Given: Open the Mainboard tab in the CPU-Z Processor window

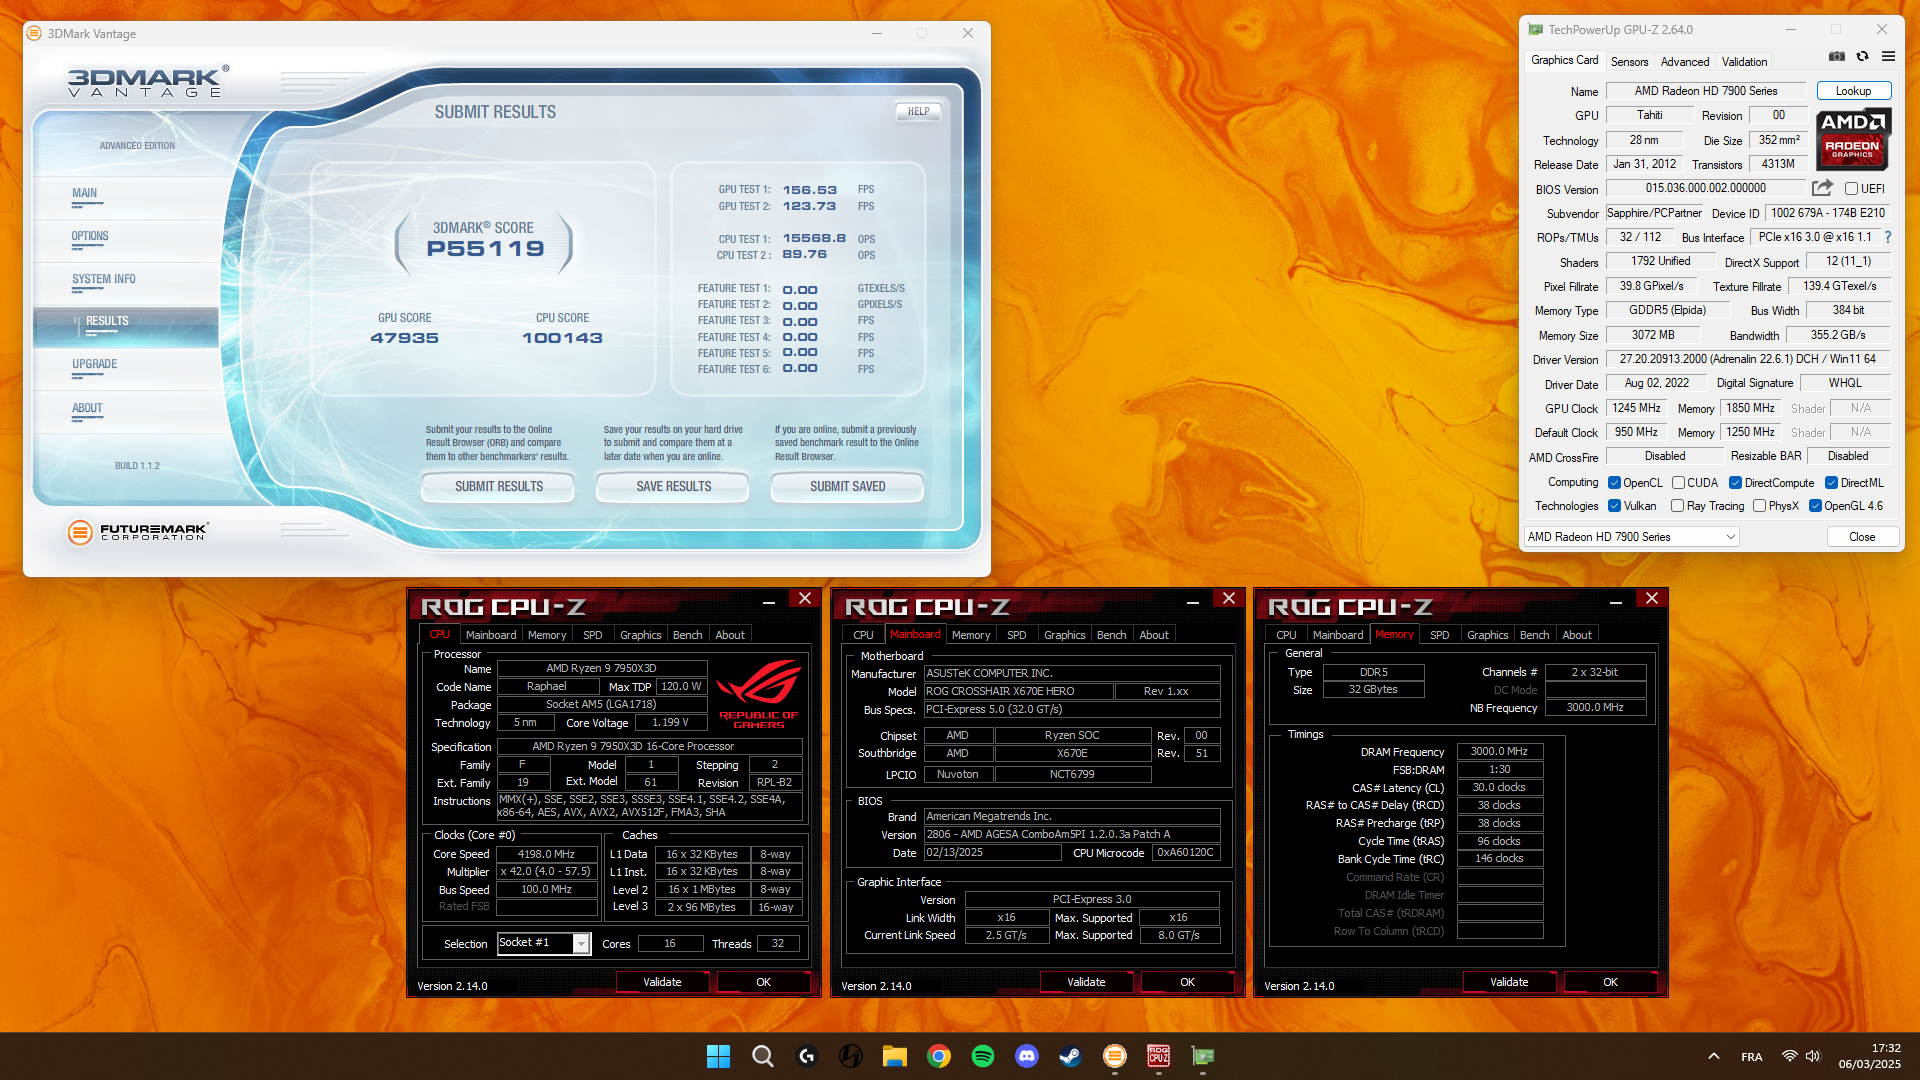Looking at the screenshot, I should pos(491,635).
